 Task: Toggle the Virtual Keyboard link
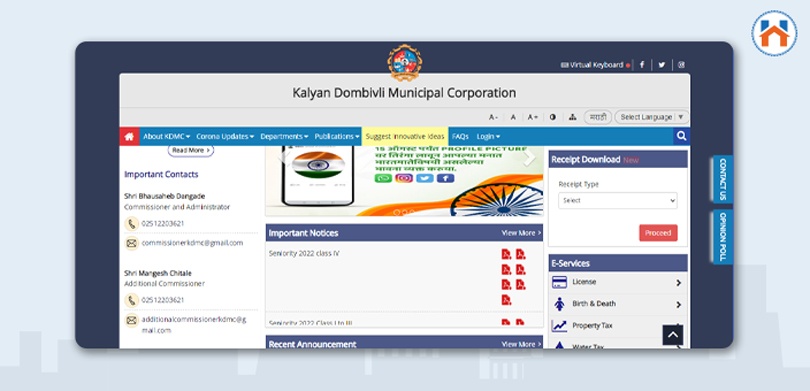[595, 65]
